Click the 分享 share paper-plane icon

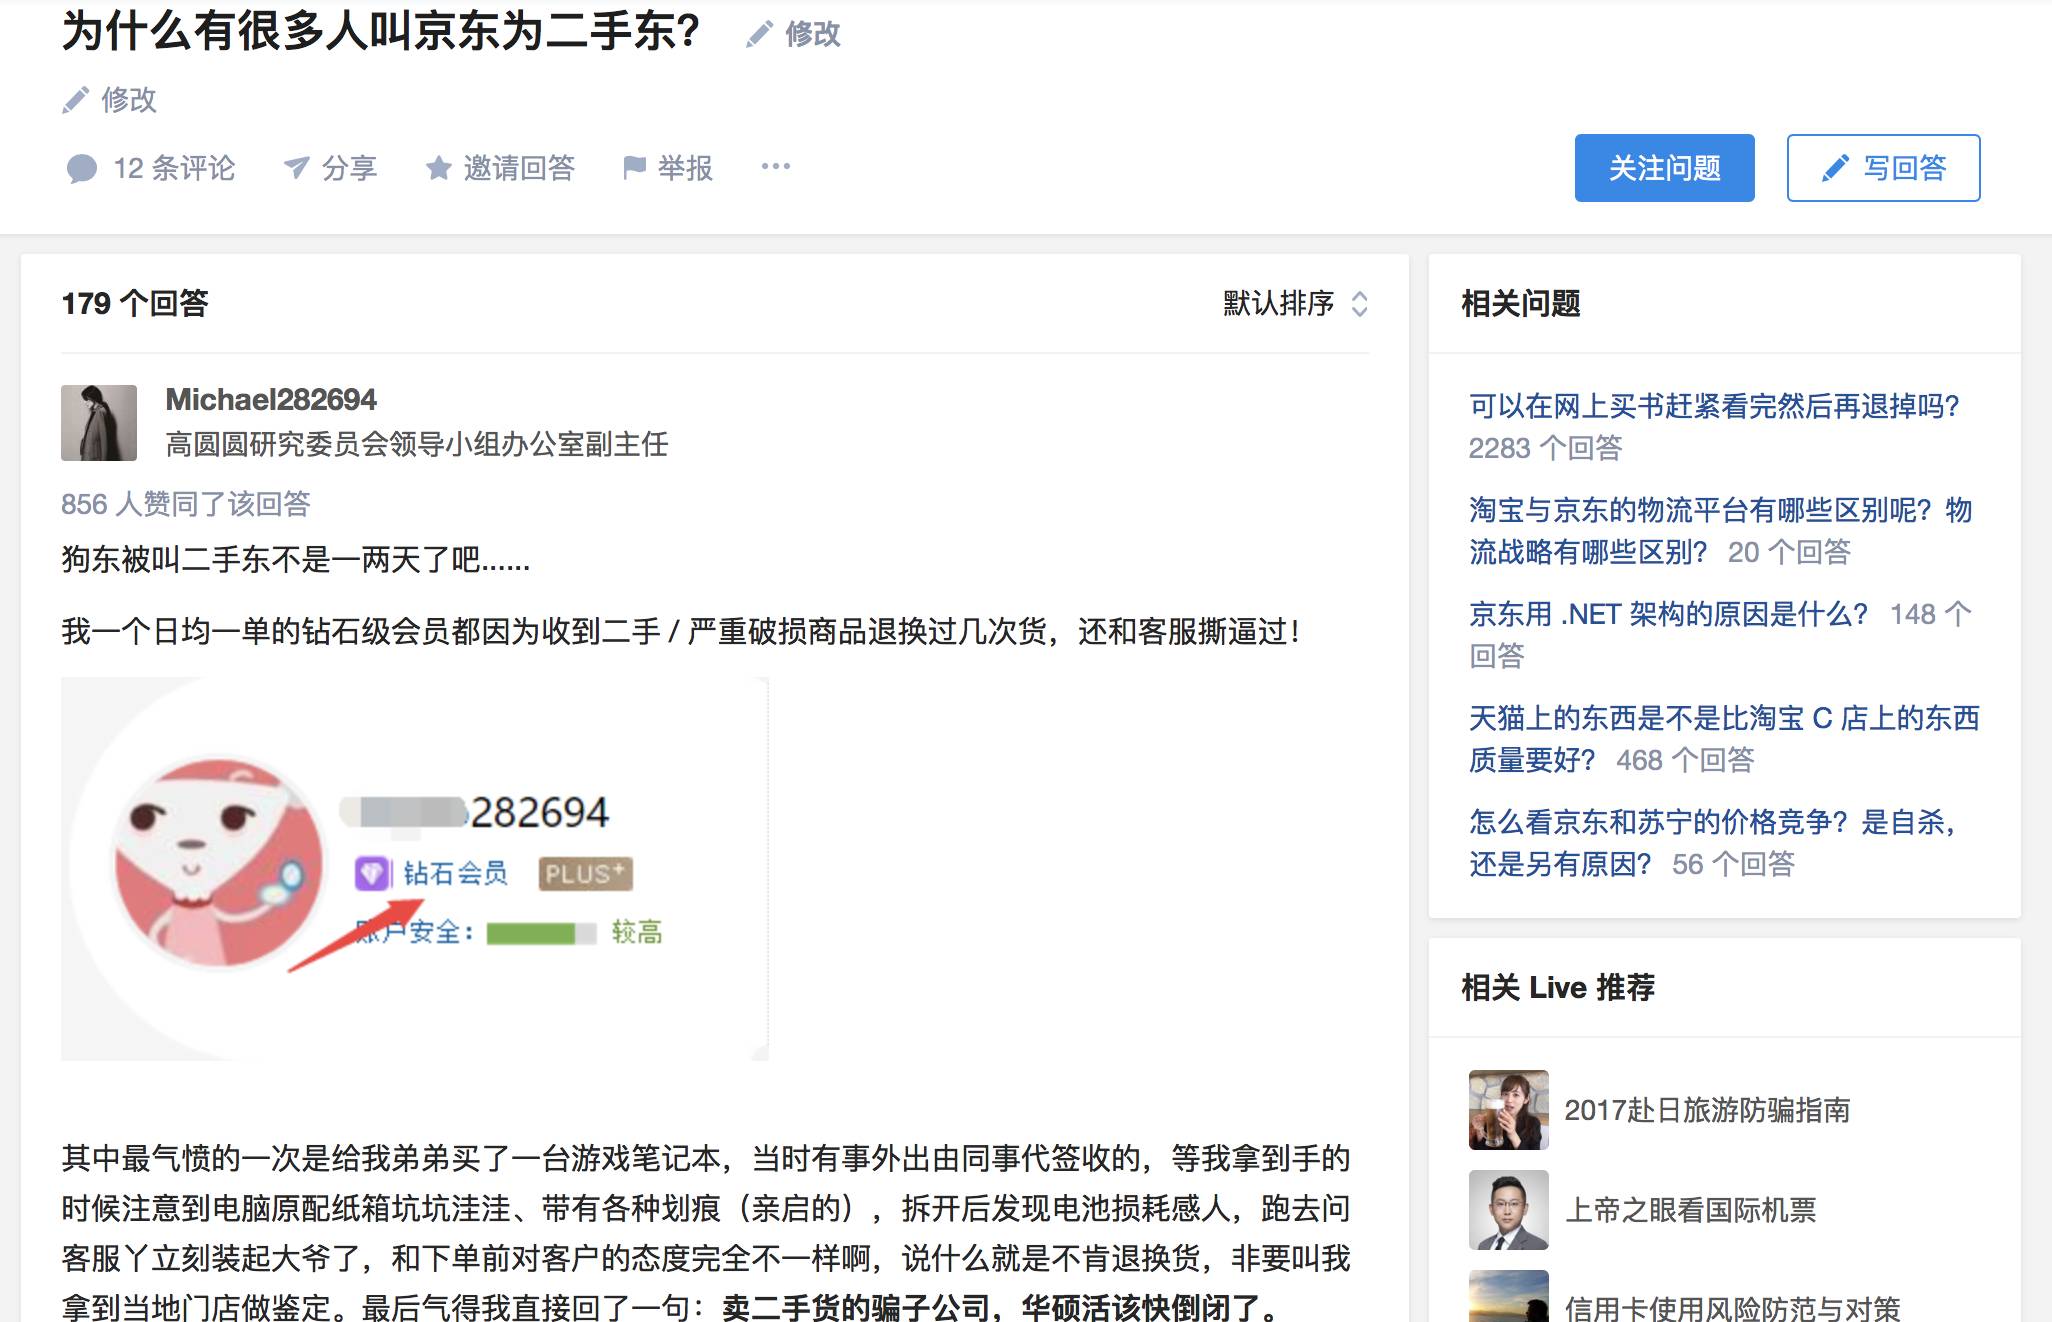click(296, 168)
